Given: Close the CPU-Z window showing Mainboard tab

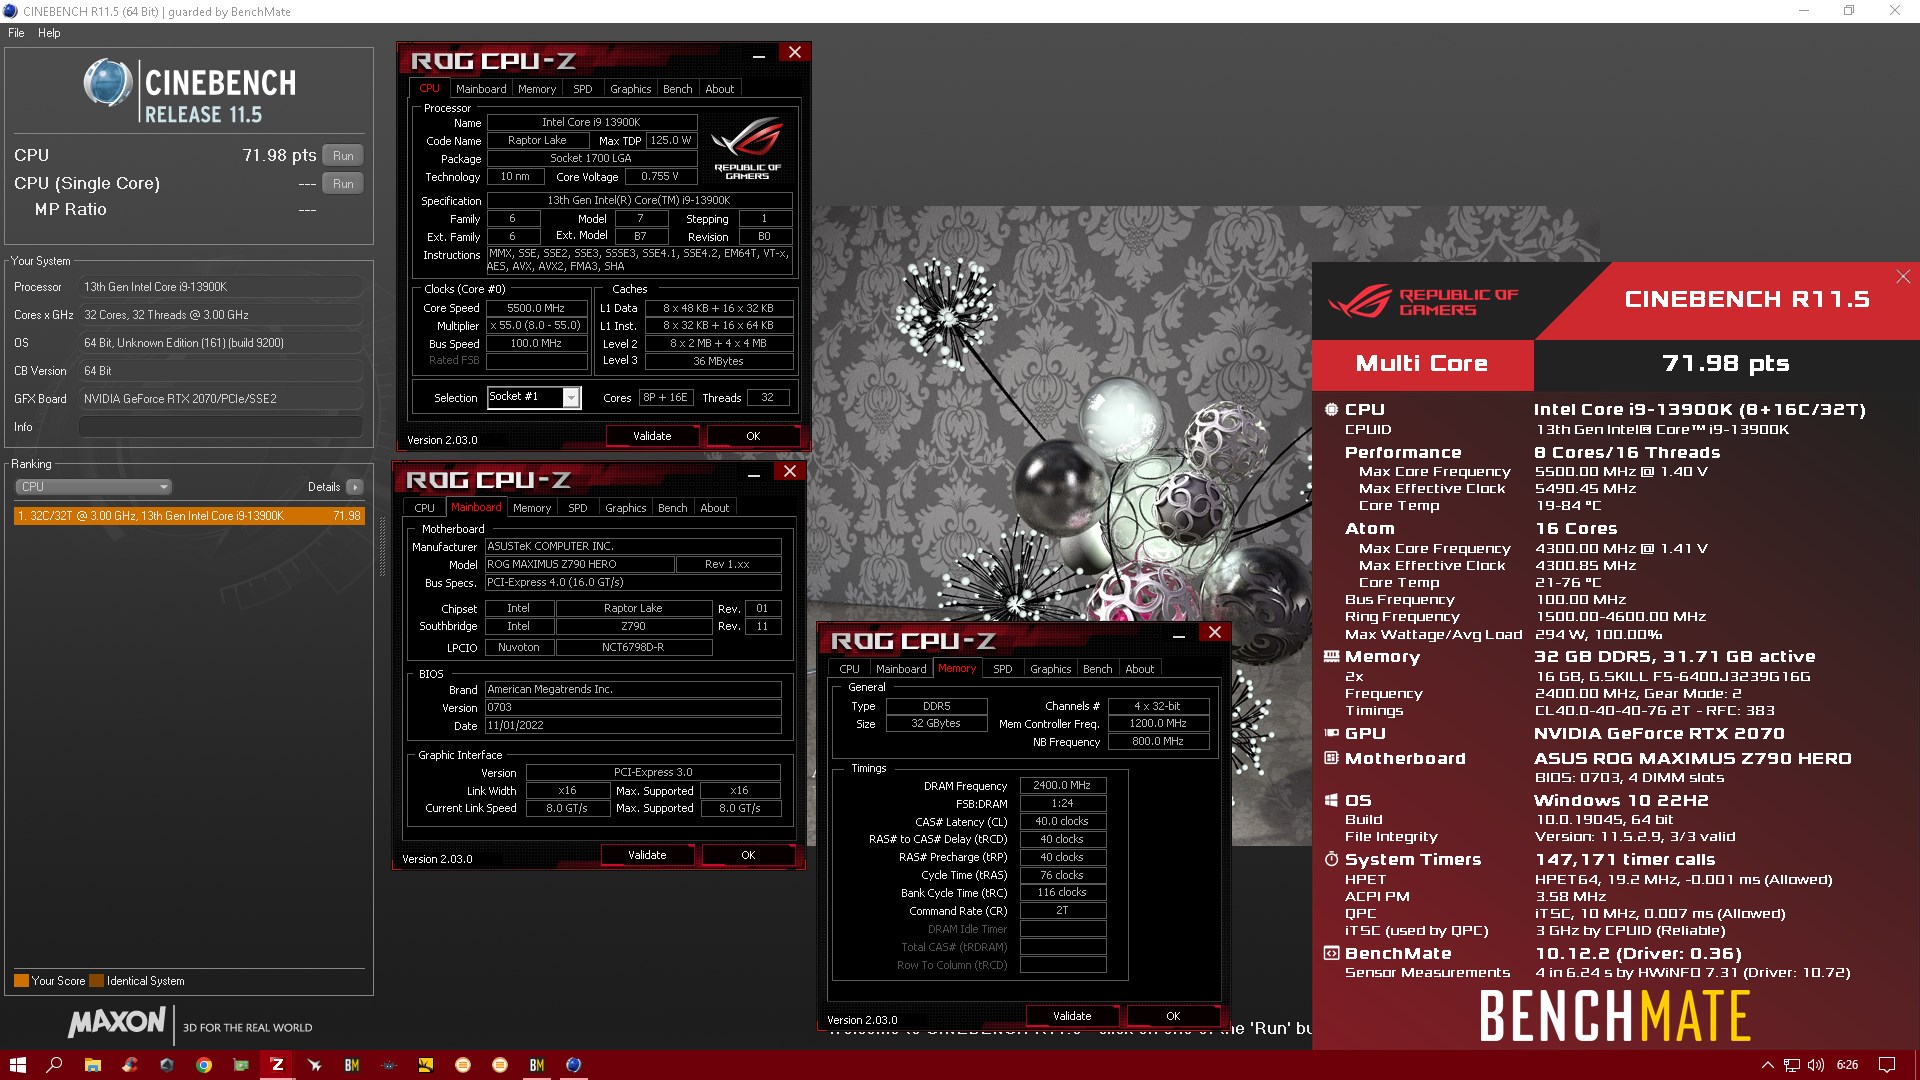Looking at the screenshot, I should point(790,471).
